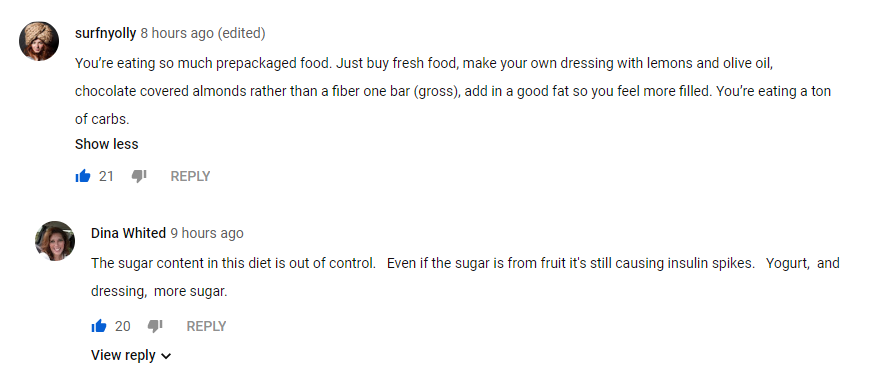Expand the View reply thread
879x379 pixels.
click(131, 355)
